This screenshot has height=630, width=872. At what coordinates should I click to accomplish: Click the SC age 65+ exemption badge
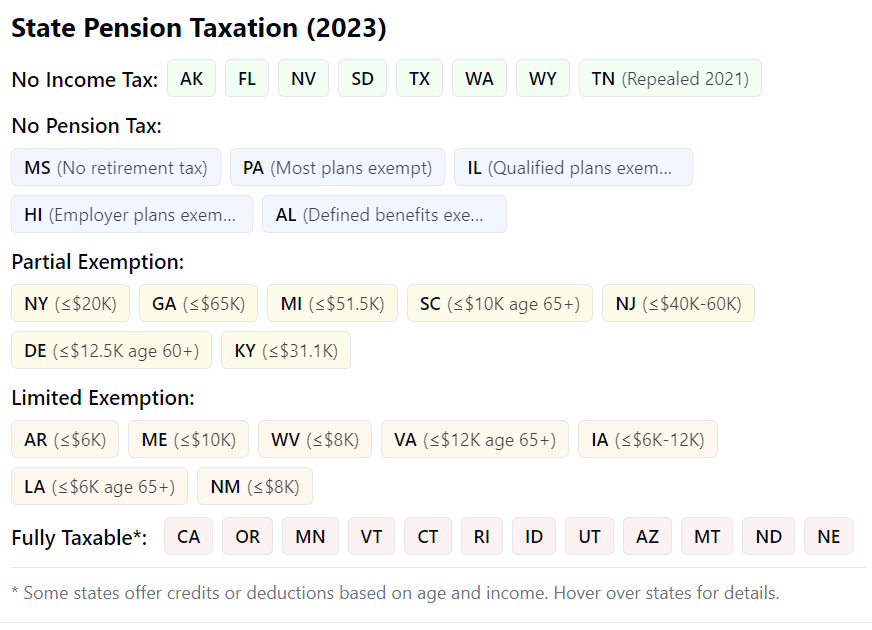point(499,303)
